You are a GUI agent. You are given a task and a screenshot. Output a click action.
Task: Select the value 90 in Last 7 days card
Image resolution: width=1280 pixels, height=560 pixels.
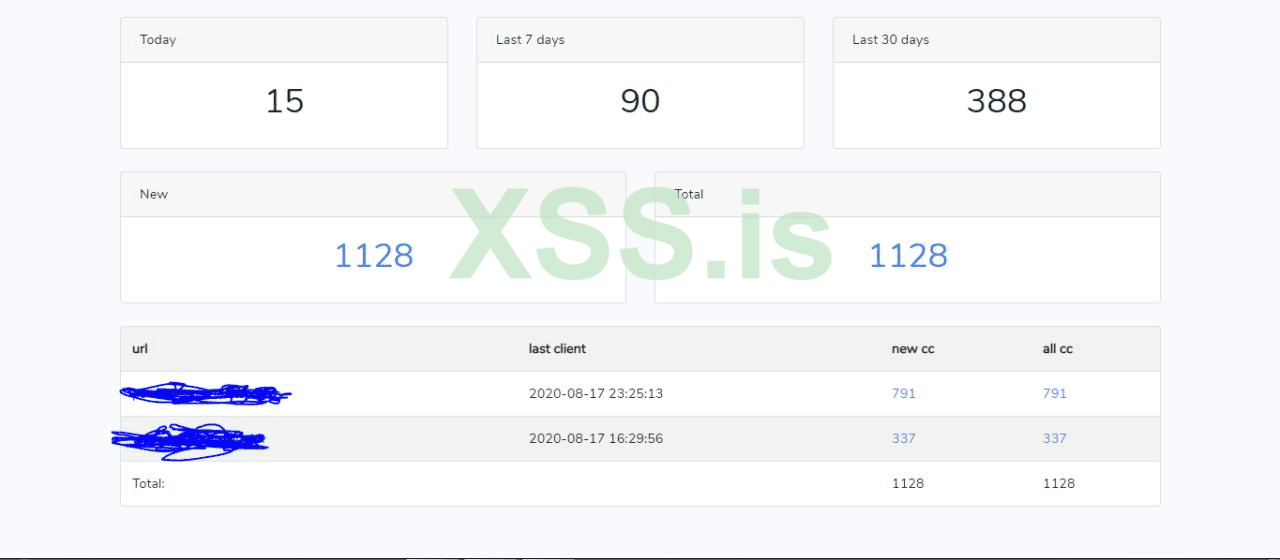(640, 101)
